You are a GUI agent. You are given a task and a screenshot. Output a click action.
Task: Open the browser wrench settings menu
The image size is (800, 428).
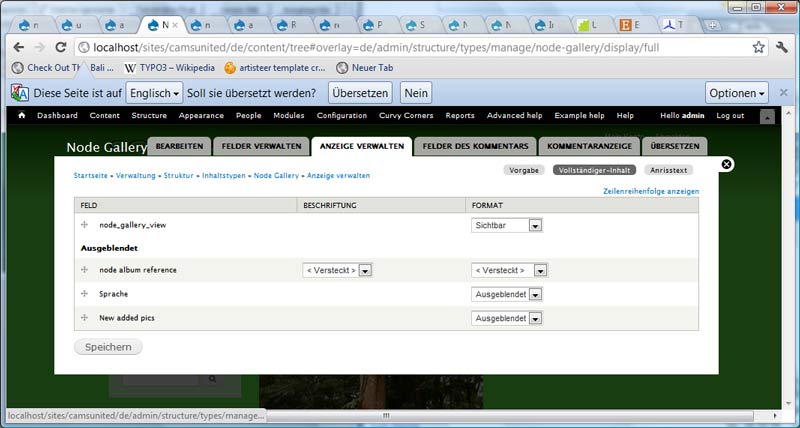[x=782, y=47]
